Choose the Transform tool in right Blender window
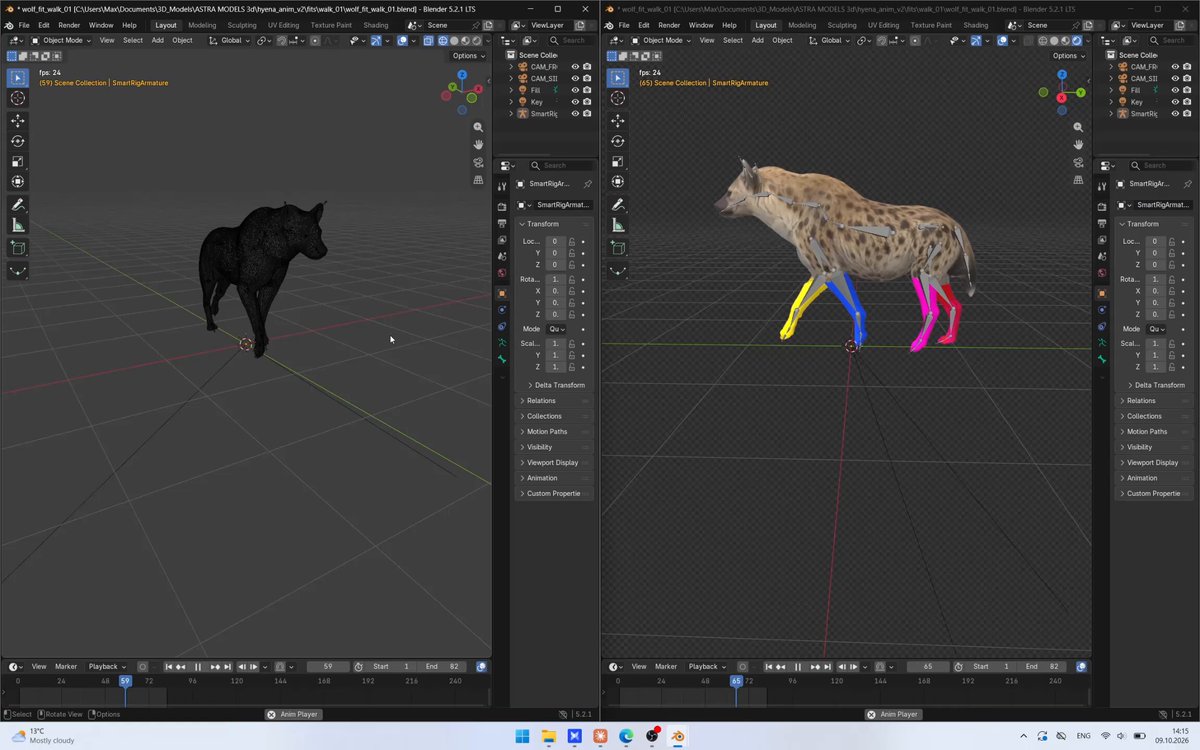 (x=618, y=182)
